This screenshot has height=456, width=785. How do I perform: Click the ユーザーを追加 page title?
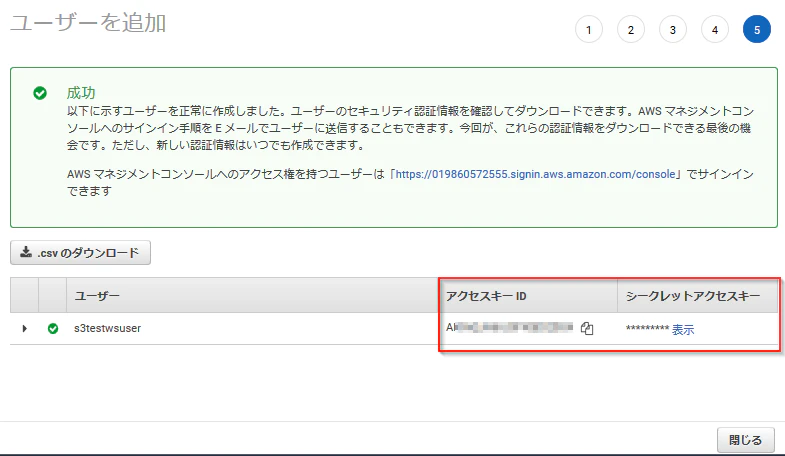coord(88,23)
